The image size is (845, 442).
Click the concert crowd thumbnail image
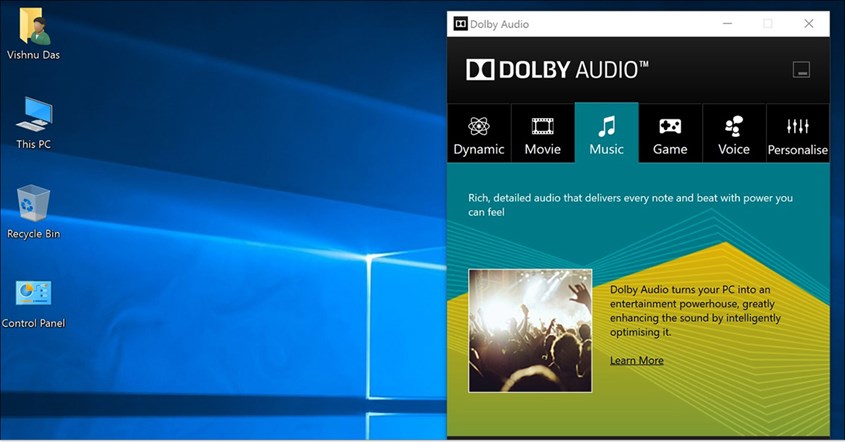530,331
